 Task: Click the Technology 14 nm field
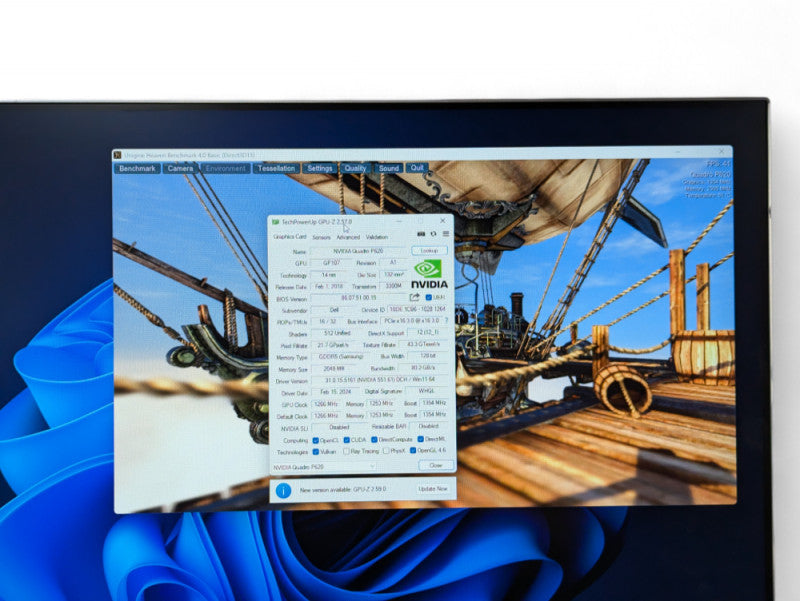pyautogui.click(x=329, y=275)
